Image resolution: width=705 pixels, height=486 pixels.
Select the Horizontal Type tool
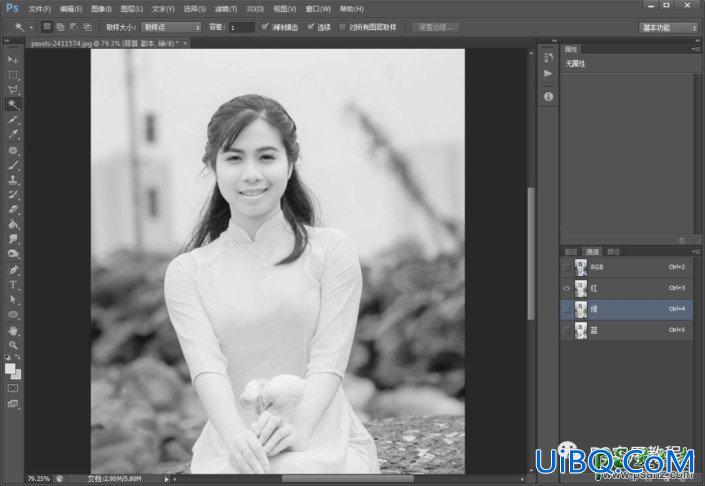click(13, 285)
